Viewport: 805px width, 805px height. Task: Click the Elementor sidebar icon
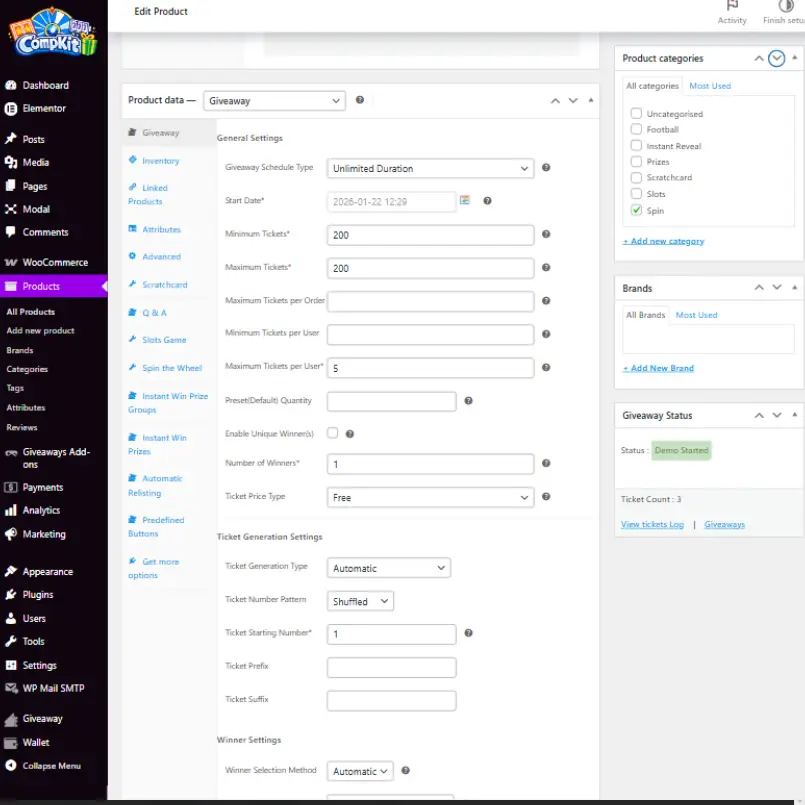click(11, 109)
